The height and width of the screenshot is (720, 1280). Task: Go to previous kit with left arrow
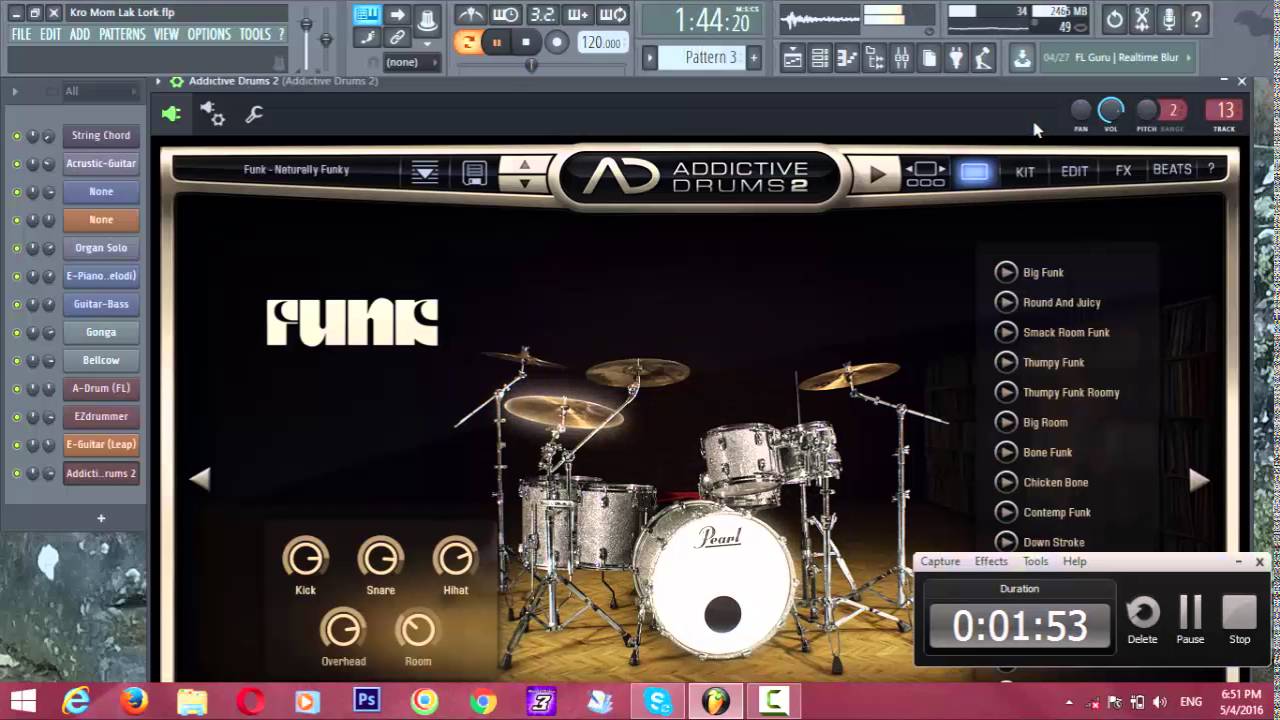point(200,480)
